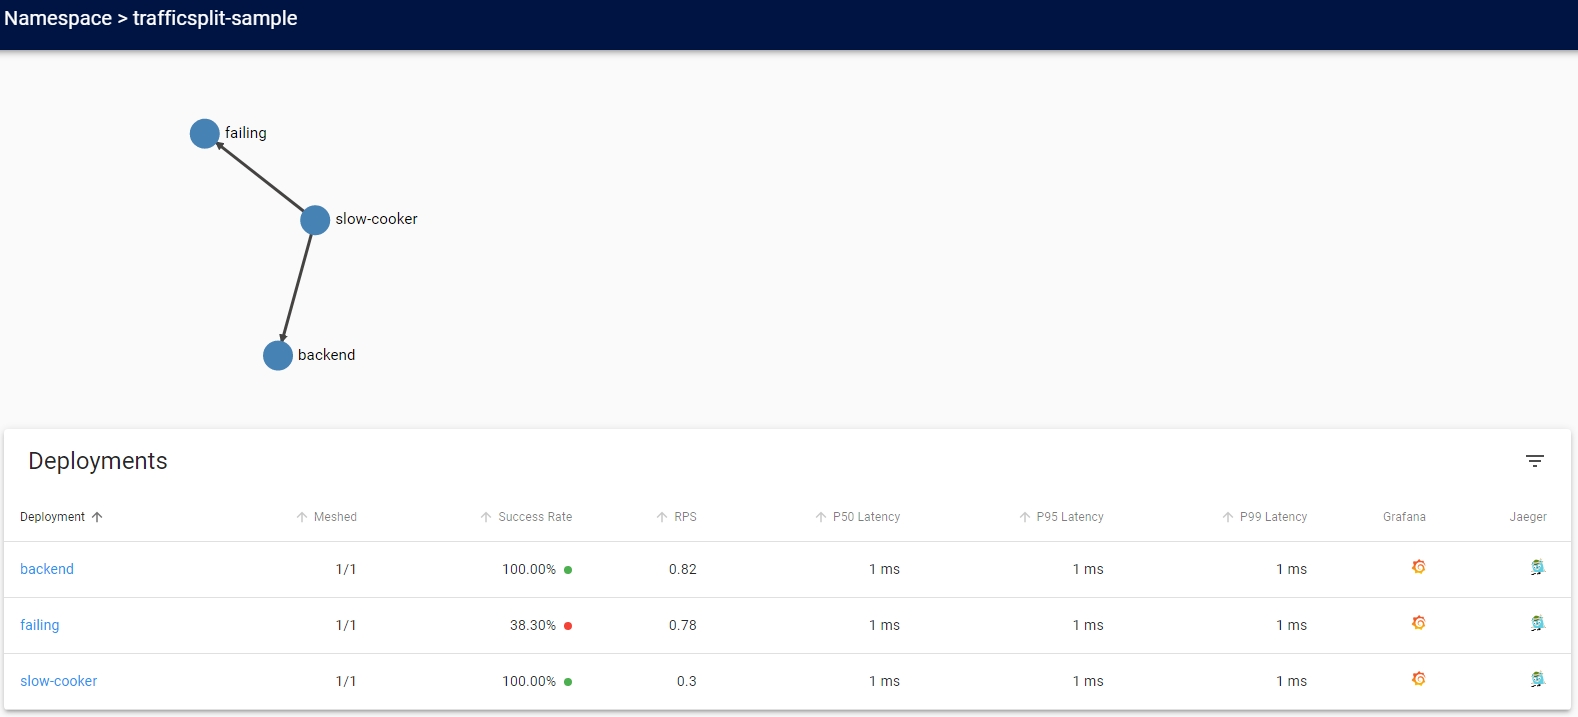Viewport: 1578px width, 717px height.
Task: Open Grafana dashboard for slow-cooker deployment
Action: coord(1418,680)
